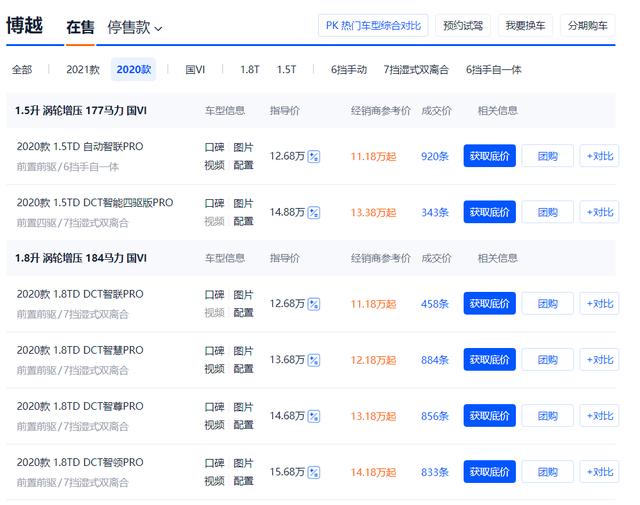The height and width of the screenshot is (505, 640).
Task: Get lowest price for 1.8TD DCT智领PRO
Action: (489, 472)
